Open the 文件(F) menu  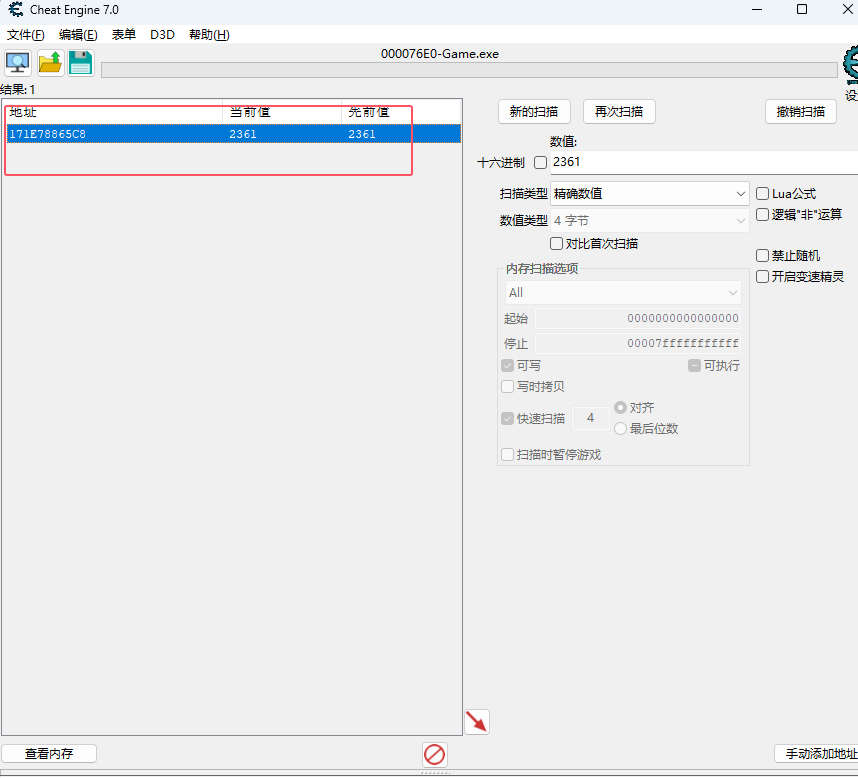click(x=25, y=35)
